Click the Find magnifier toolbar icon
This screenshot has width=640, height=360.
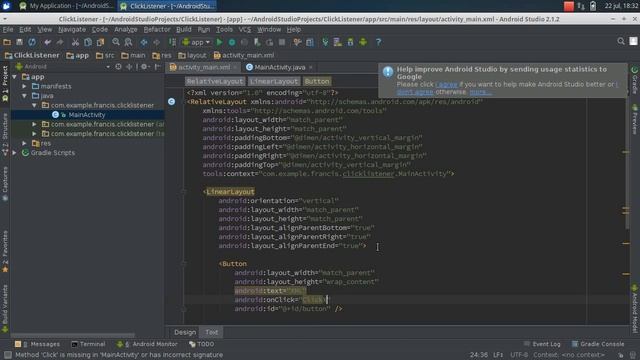click(x=116, y=42)
